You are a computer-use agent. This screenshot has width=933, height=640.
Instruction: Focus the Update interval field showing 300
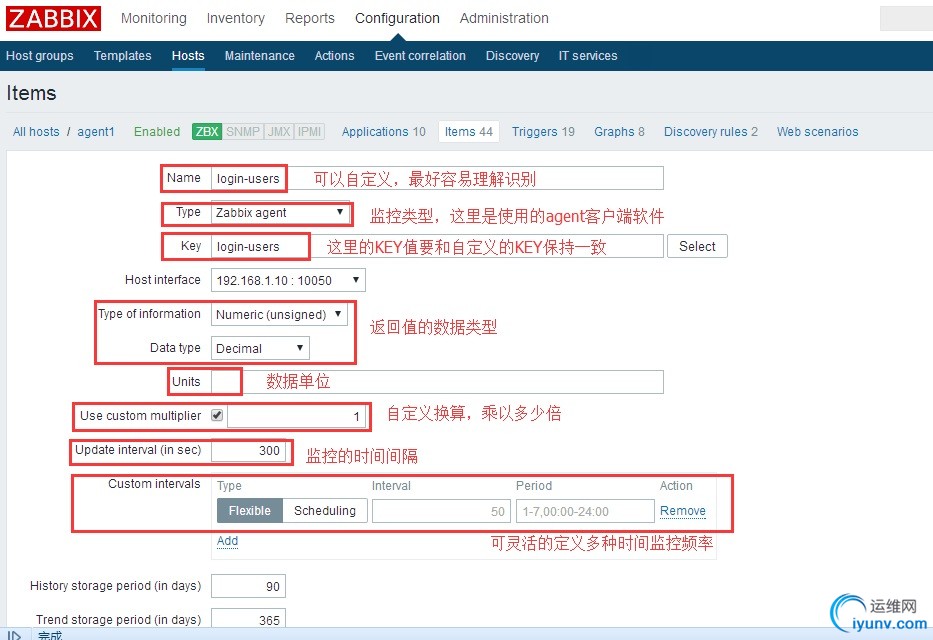tap(248, 450)
